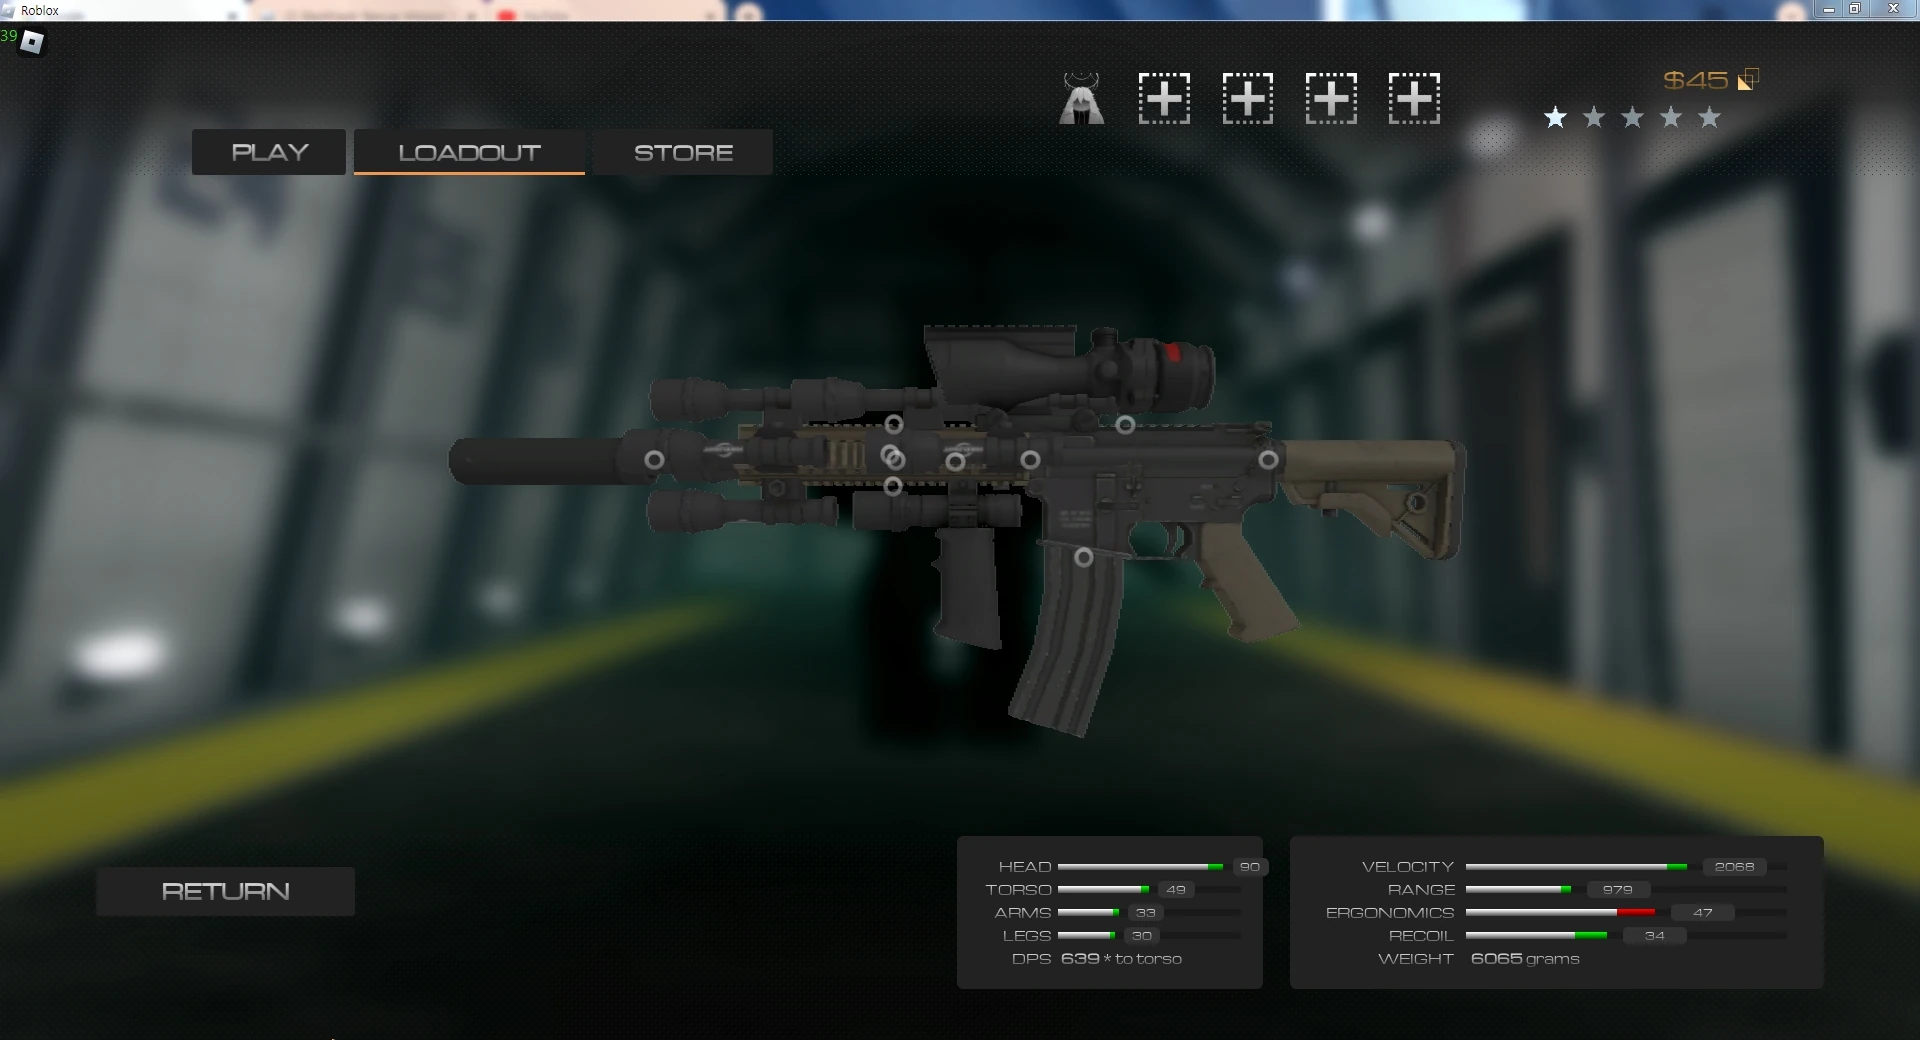Open the STORE tab

point(682,151)
